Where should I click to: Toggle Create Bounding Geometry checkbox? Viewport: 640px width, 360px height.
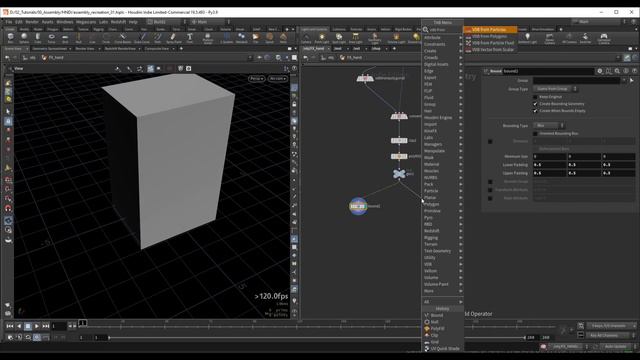[535, 104]
